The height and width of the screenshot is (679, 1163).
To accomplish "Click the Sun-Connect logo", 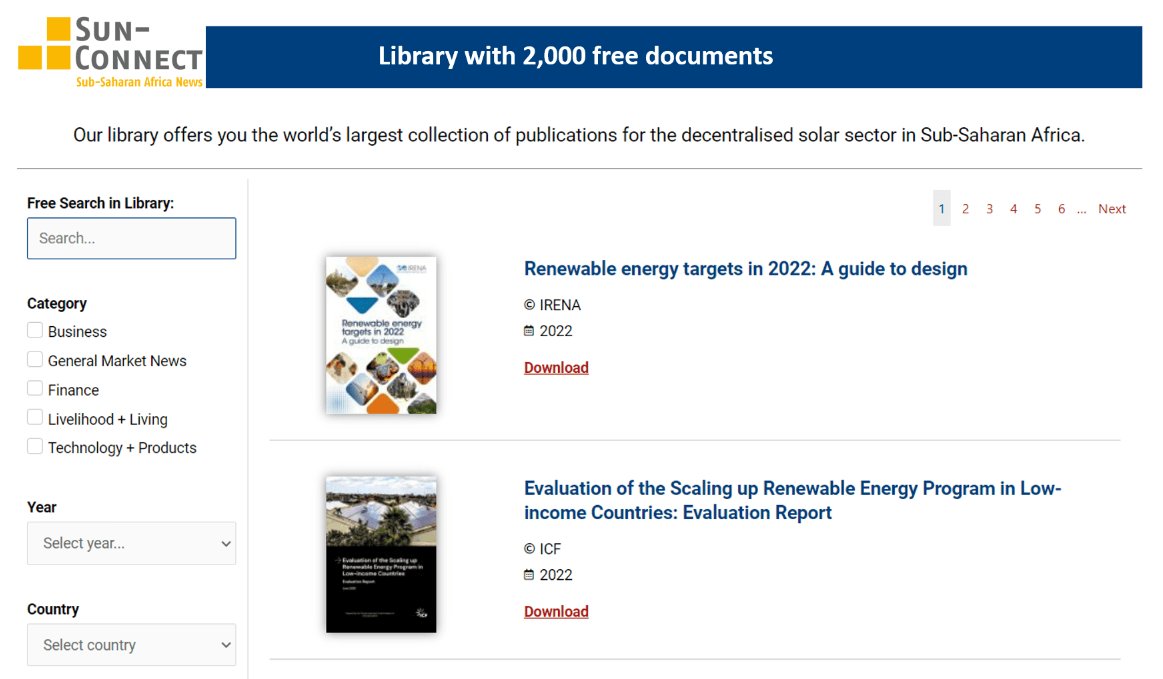I will 111,53.
